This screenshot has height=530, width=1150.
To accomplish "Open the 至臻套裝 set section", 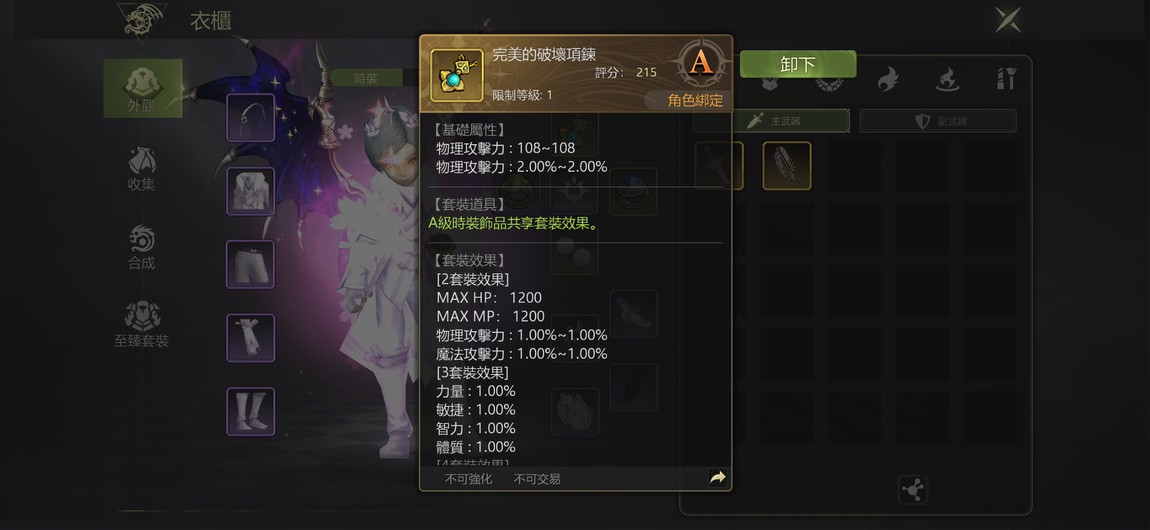I will pyautogui.click(x=142, y=325).
